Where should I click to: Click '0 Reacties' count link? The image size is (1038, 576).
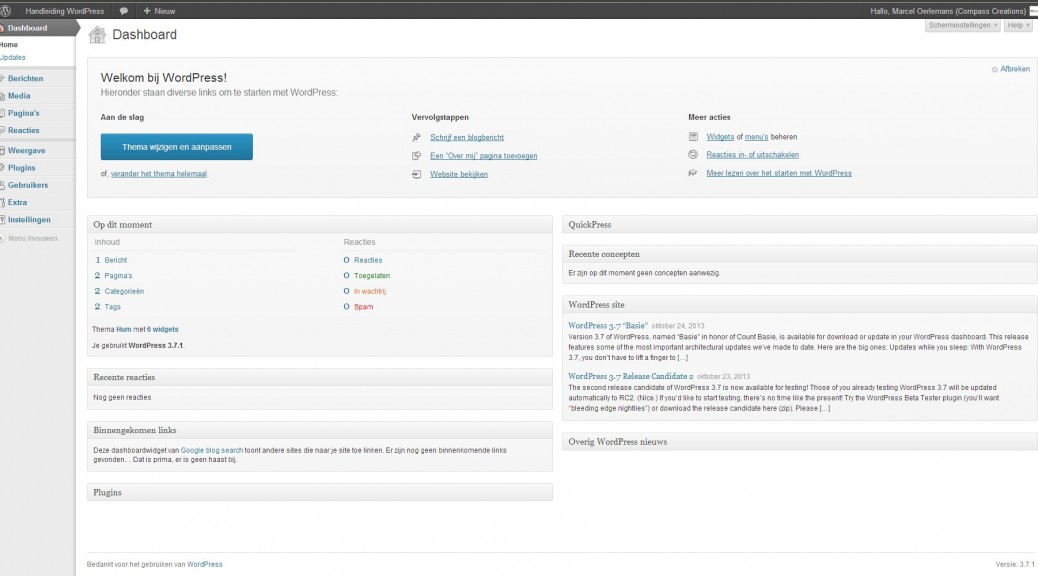tap(363, 260)
